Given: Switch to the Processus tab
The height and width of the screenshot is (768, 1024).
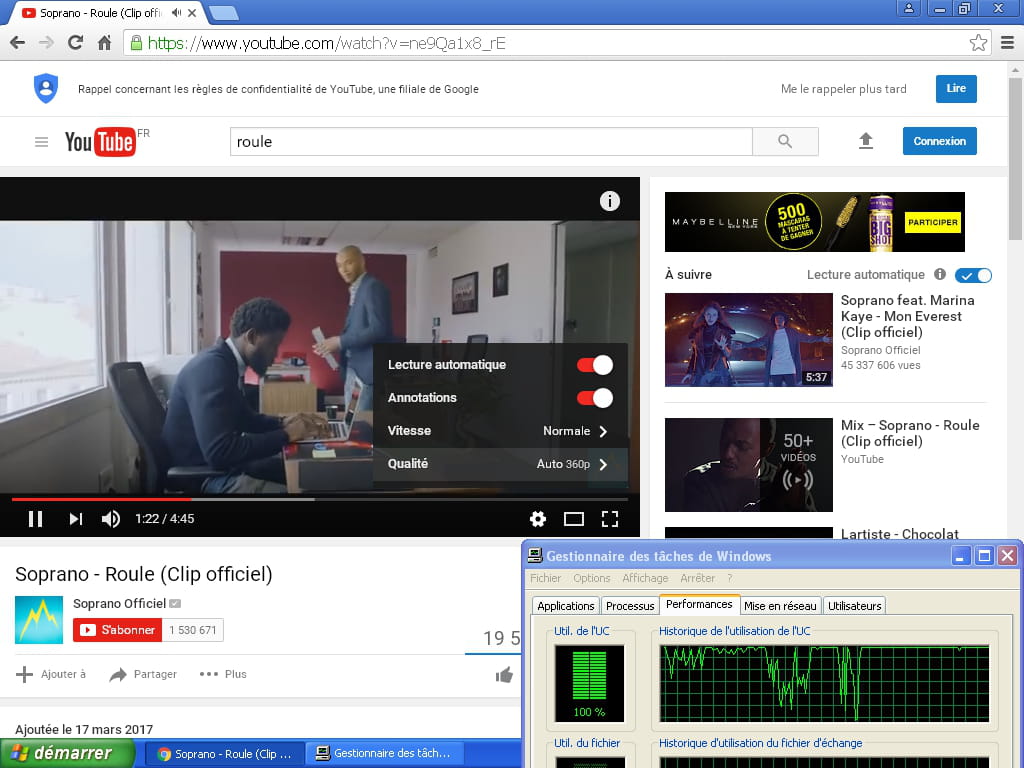Looking at the screenshot, I should pyautogui.click(x=630, y=605).
